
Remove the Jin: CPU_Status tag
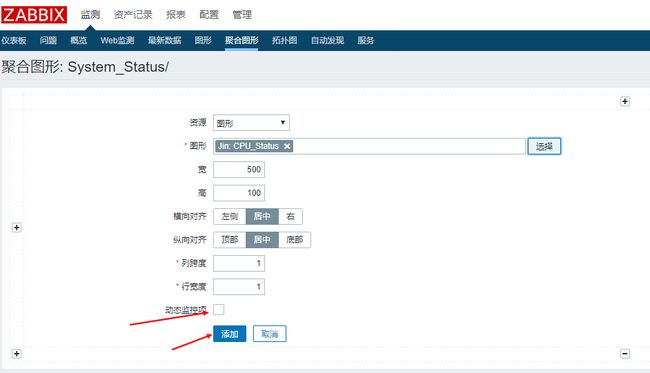(x=287, y=146)
